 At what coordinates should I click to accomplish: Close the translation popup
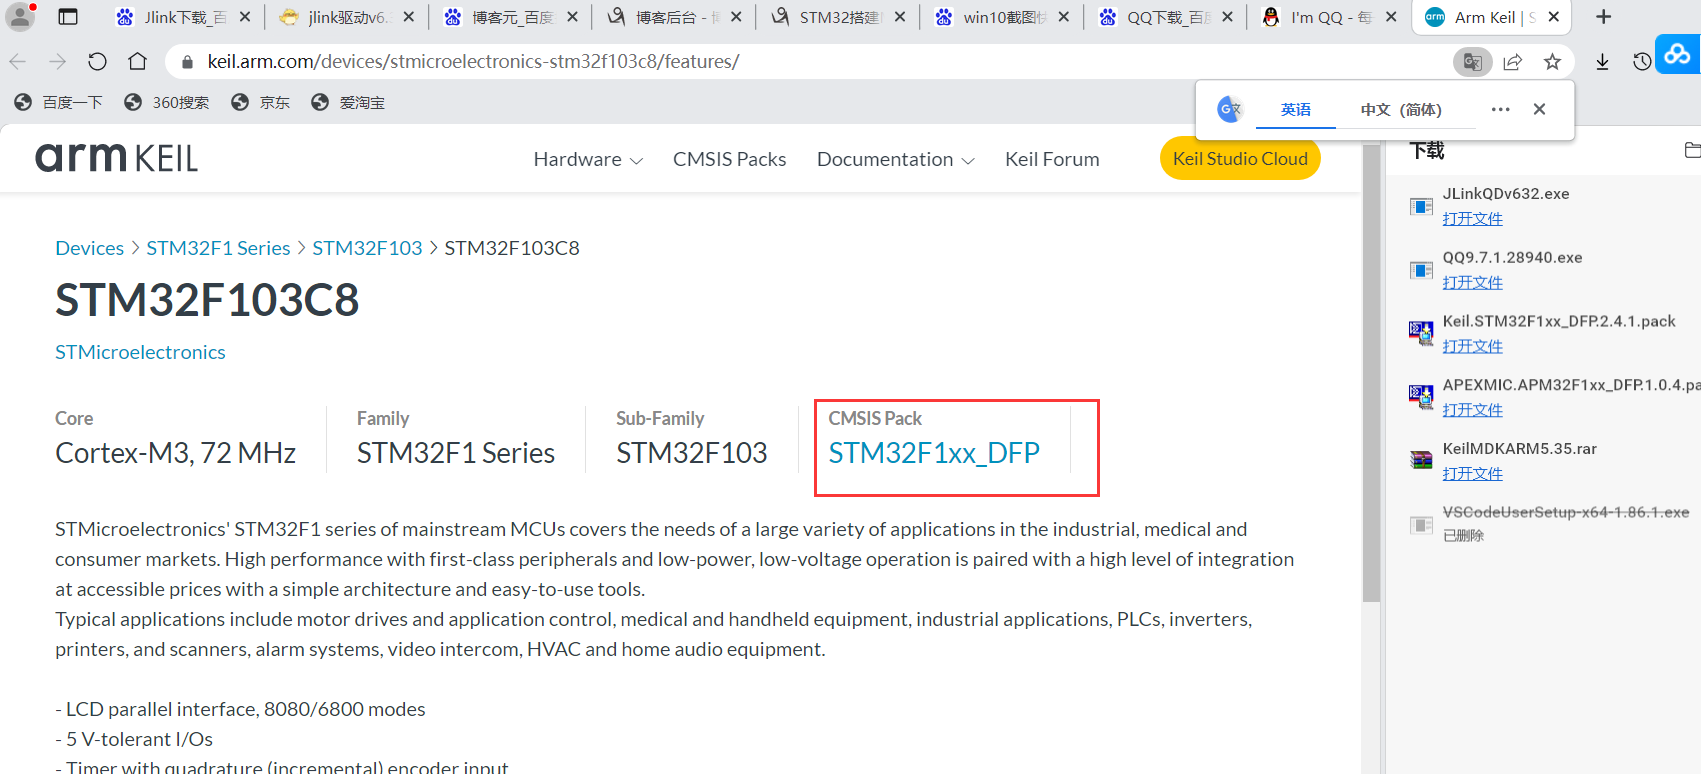(x=1539, y=109)
